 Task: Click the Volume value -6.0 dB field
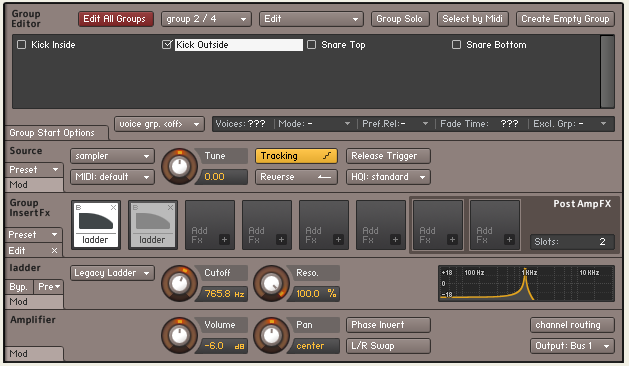tap(223, 346)
